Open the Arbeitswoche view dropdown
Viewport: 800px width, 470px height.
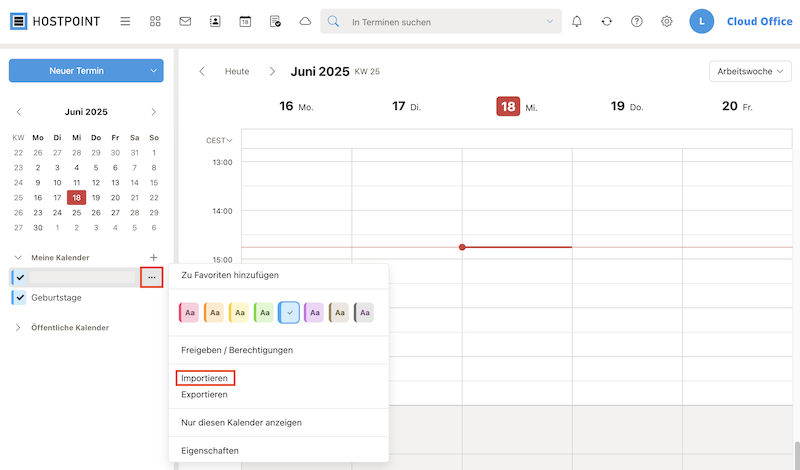click(750, 71)
